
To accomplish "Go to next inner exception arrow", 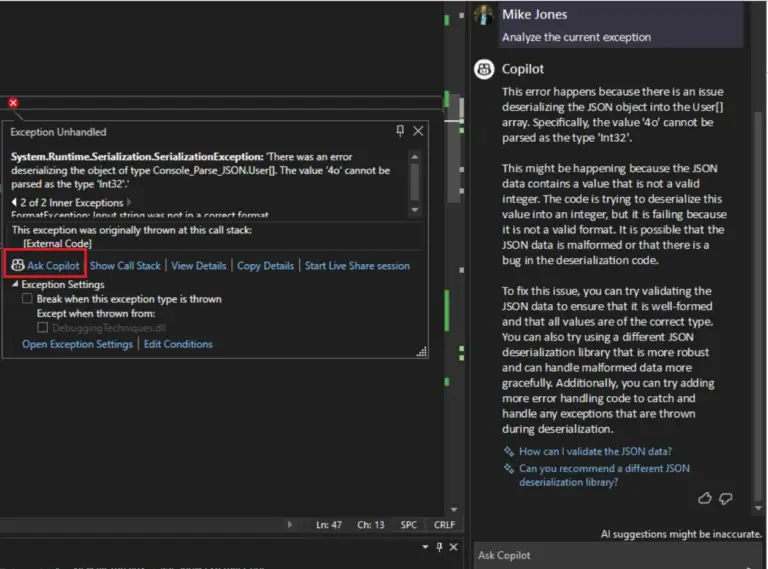I will point(129,202).
